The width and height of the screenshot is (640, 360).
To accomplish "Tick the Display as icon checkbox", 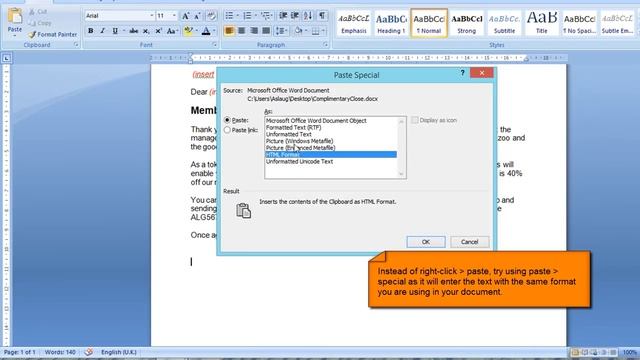I will 415,120.
